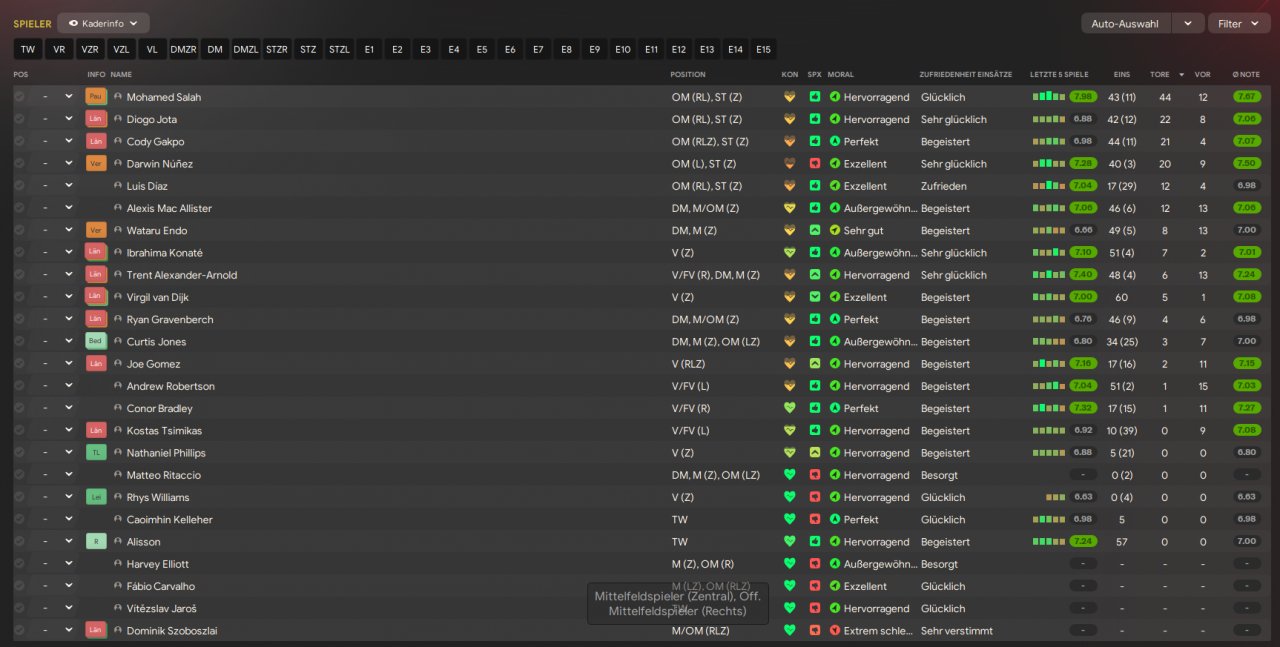Select the DMZL position slot
The image size is (1280, 647).
(x=246, y=49)
